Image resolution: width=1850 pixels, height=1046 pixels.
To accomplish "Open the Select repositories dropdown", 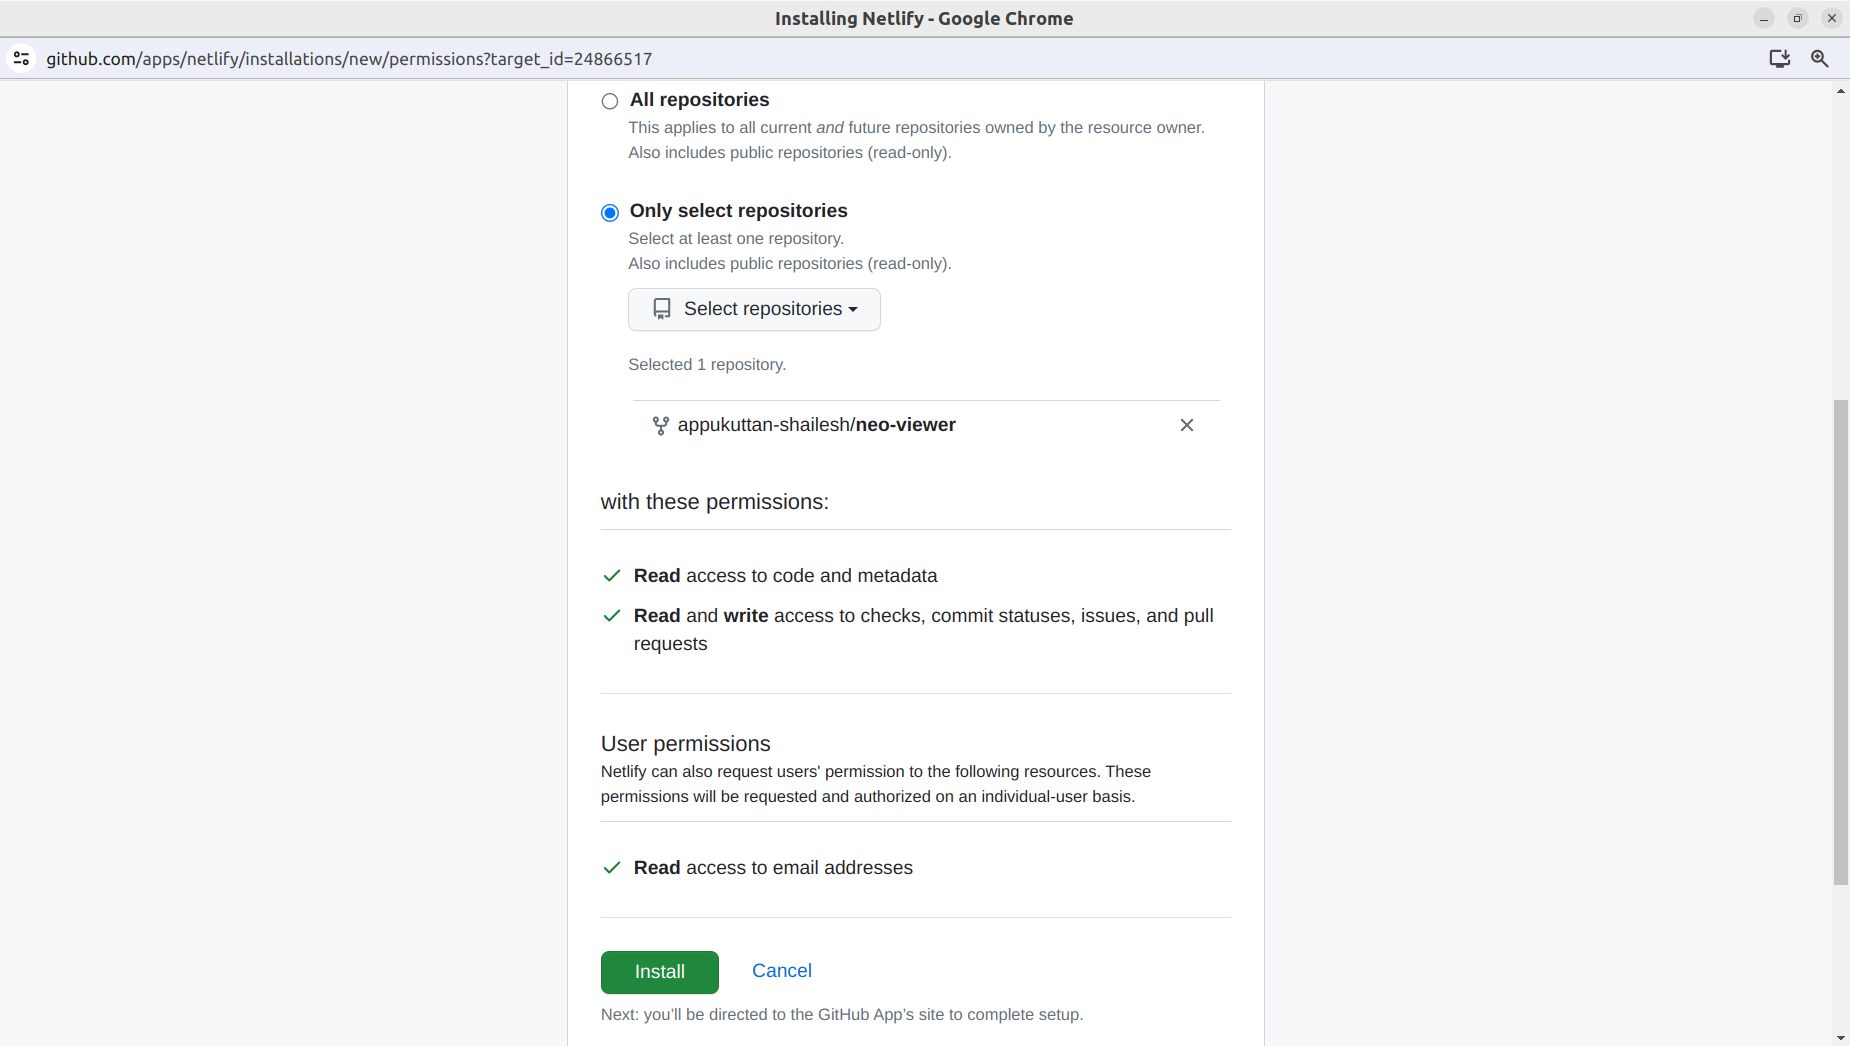I will [753, 309].
